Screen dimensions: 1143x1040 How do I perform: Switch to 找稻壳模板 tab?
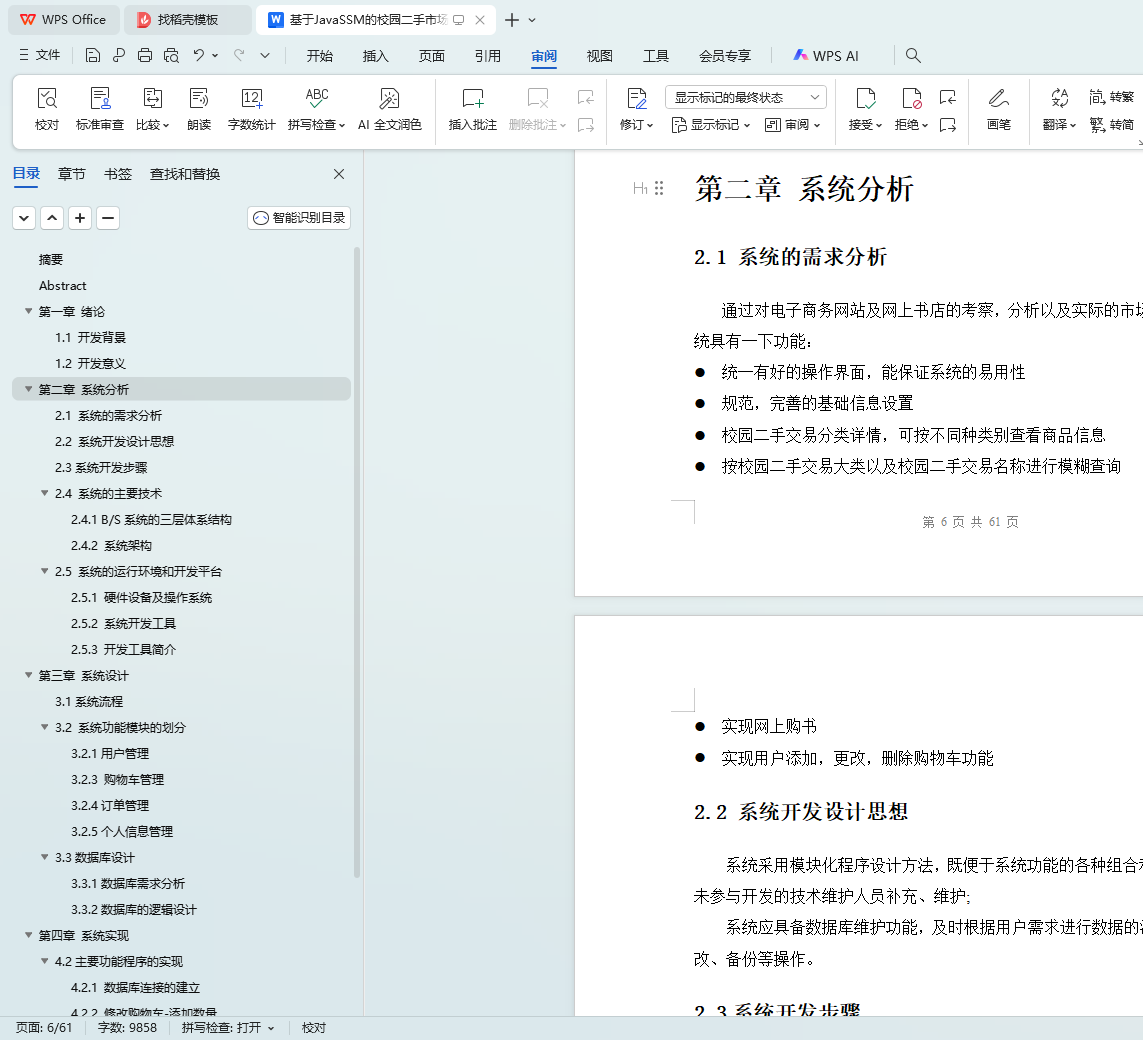click(x=187, y=20)
